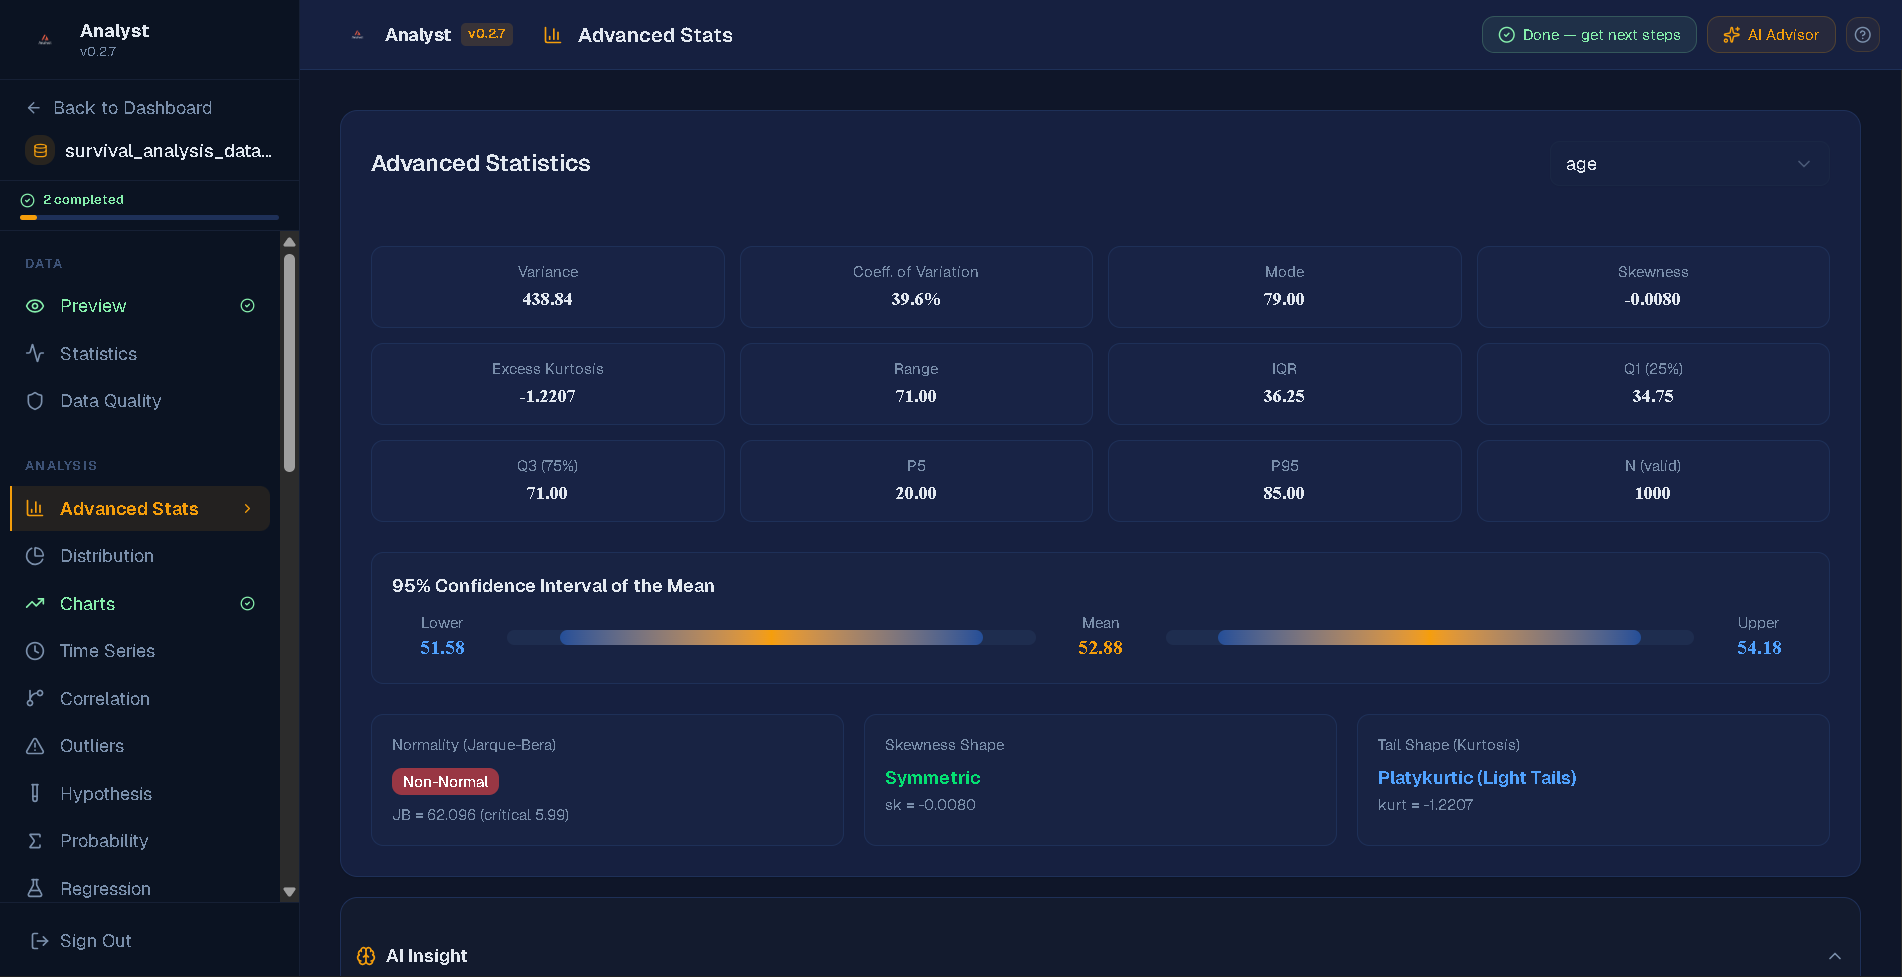Click the warning triangle icon for Outliers
Screen dimensions: 1902x977
(x=35, y=746)
